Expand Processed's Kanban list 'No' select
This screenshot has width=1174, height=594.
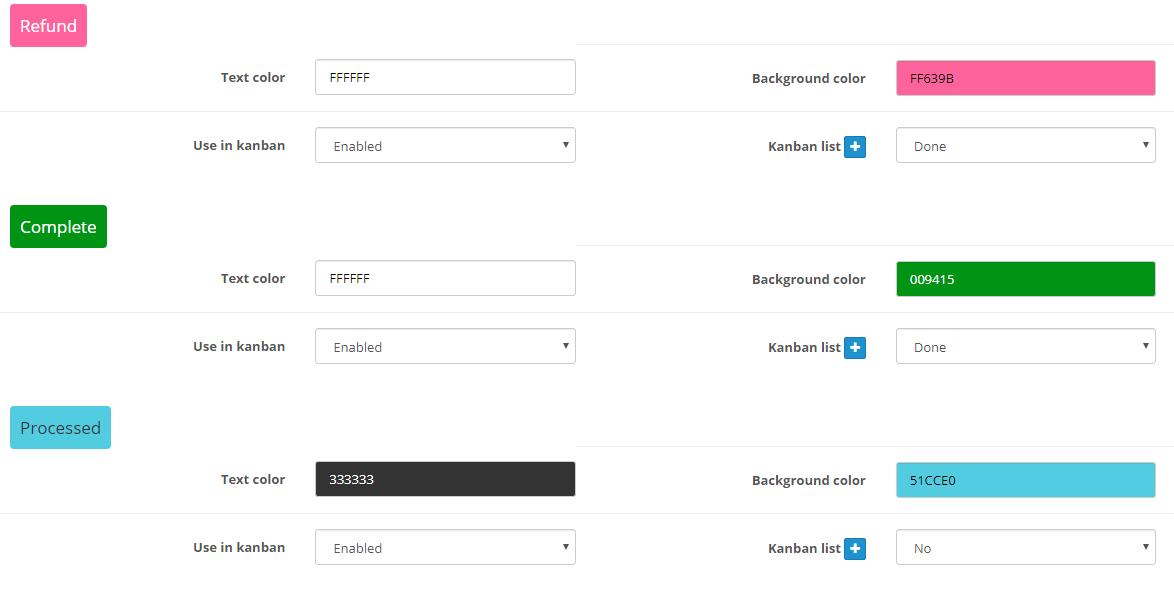(1025, 548)
